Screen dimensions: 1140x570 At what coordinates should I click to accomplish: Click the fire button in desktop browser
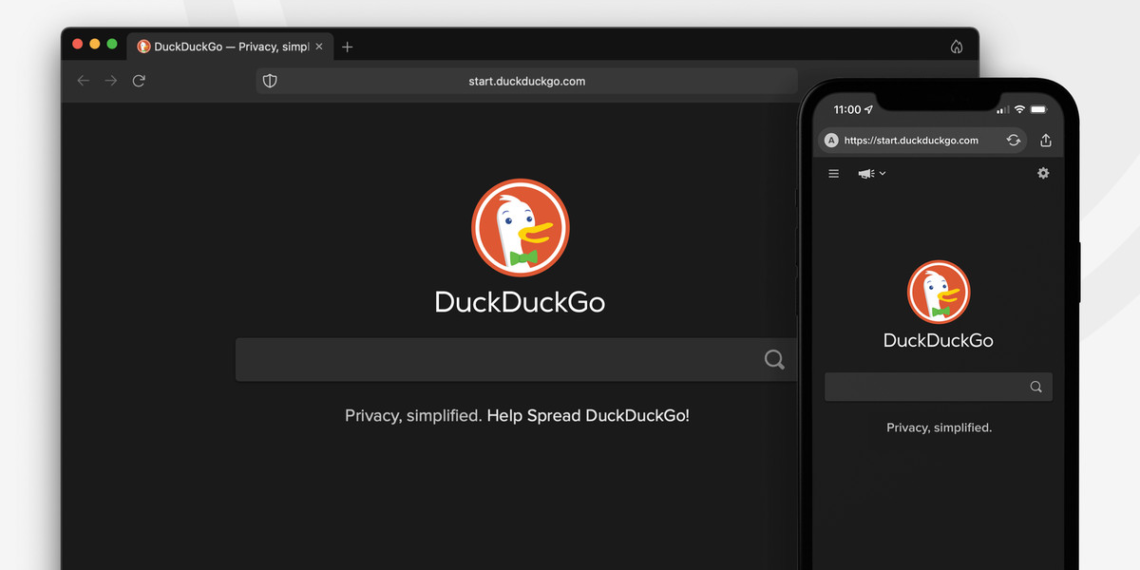tap(957, 47)
